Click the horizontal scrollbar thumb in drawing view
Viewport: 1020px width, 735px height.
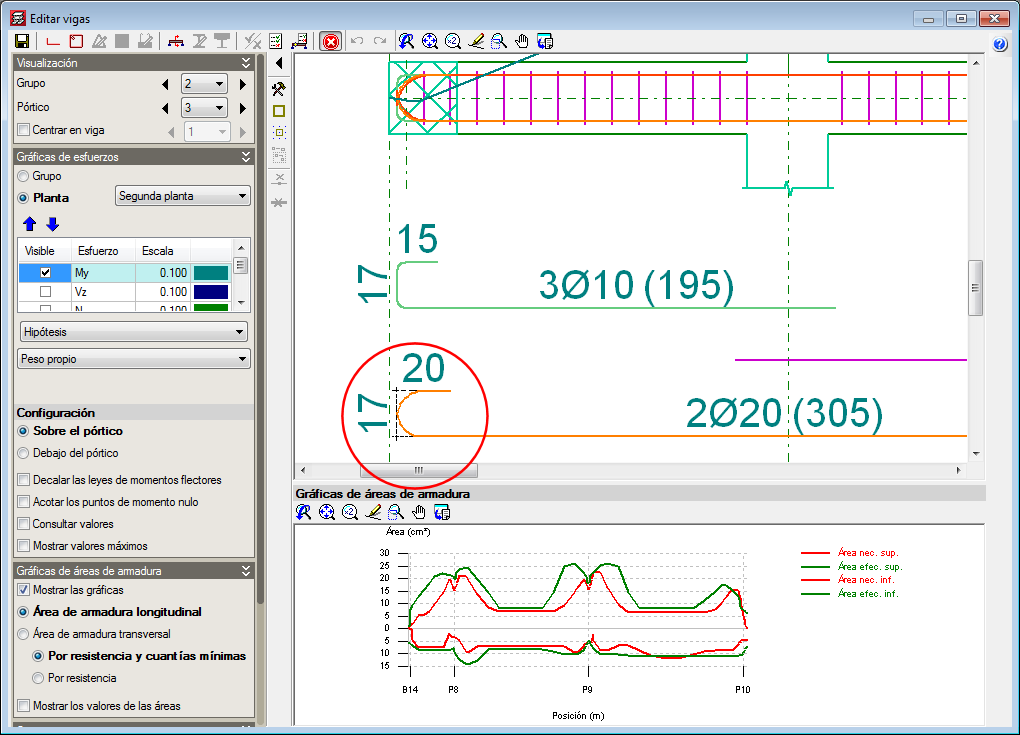click(x=418, y=470)
